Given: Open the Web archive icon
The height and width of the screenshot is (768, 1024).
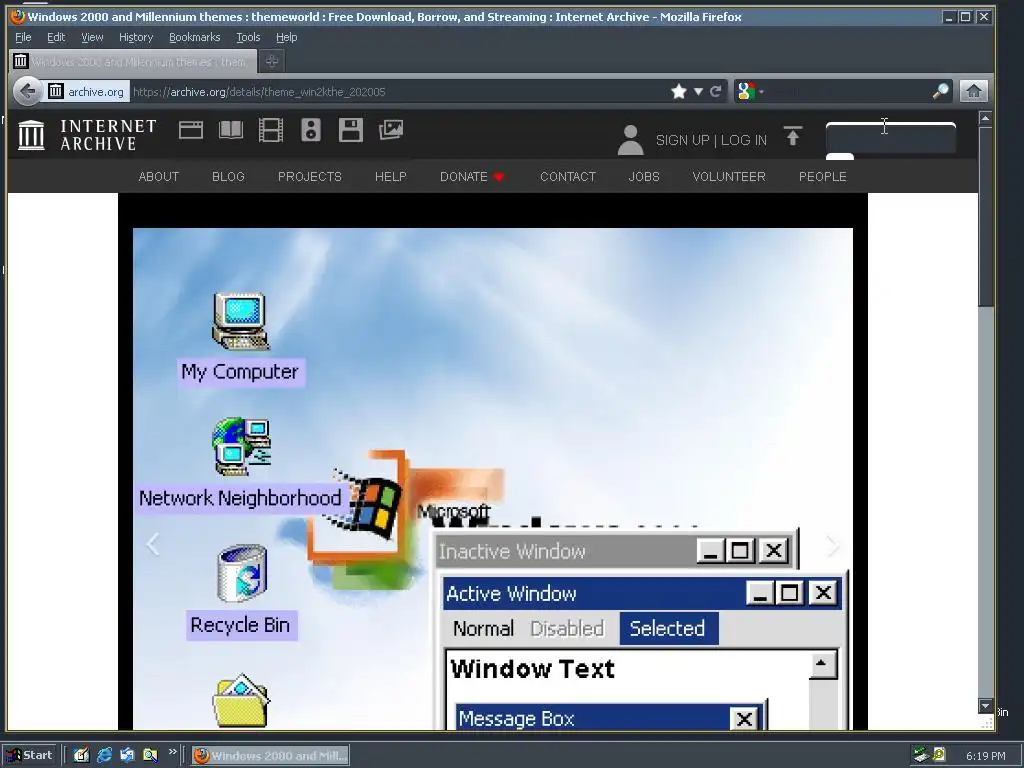Looking at the screenshot, I should point(191,131).
